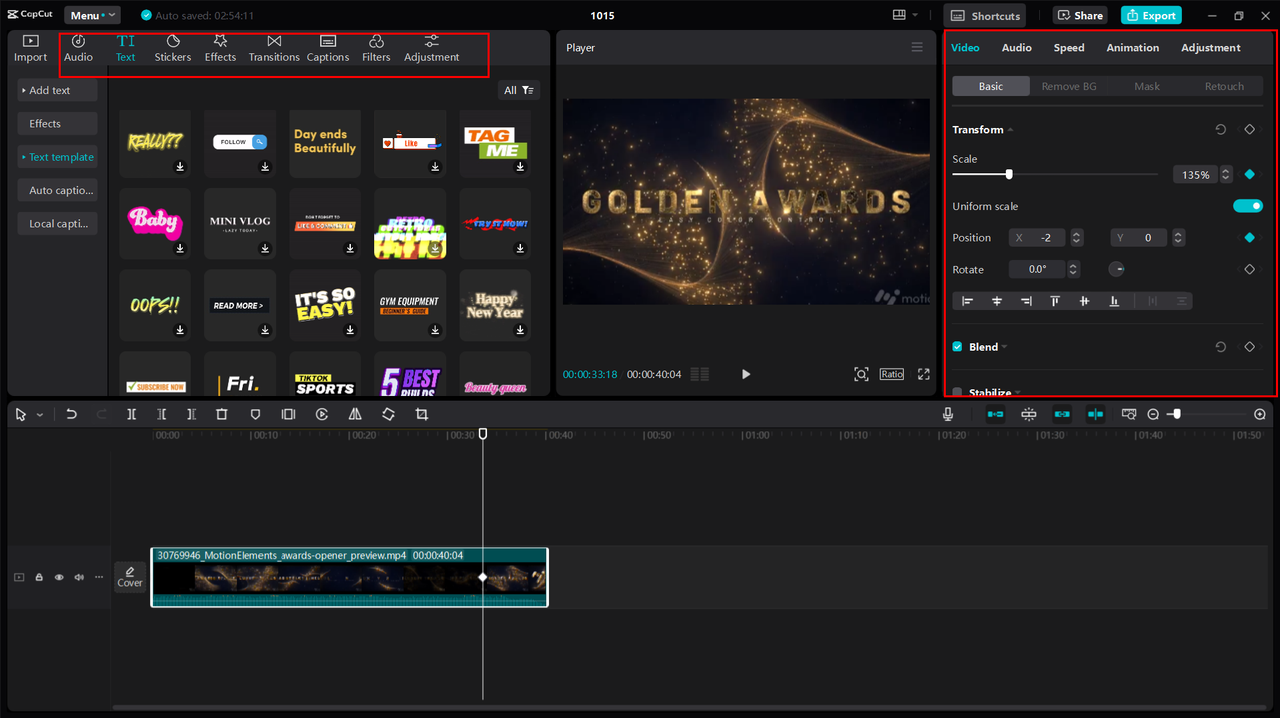Select the Mask sub-tab
The height and width of the screenshot is (718, 1280).
(1147, 86)
